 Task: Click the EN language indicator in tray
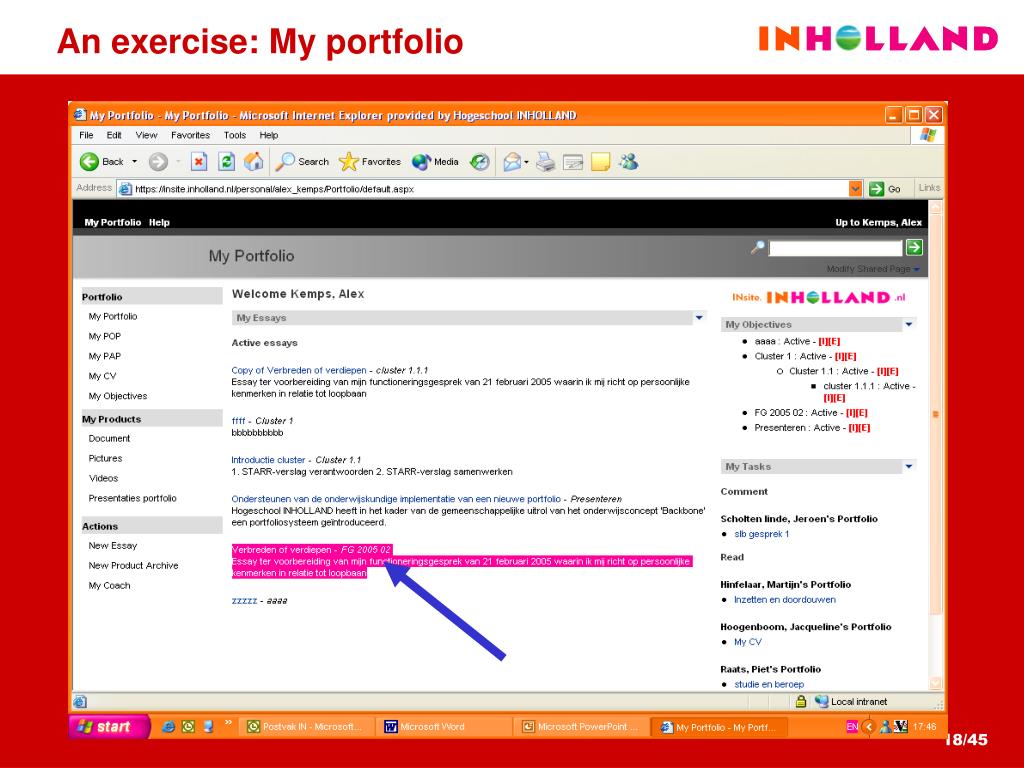pos(852,726)
